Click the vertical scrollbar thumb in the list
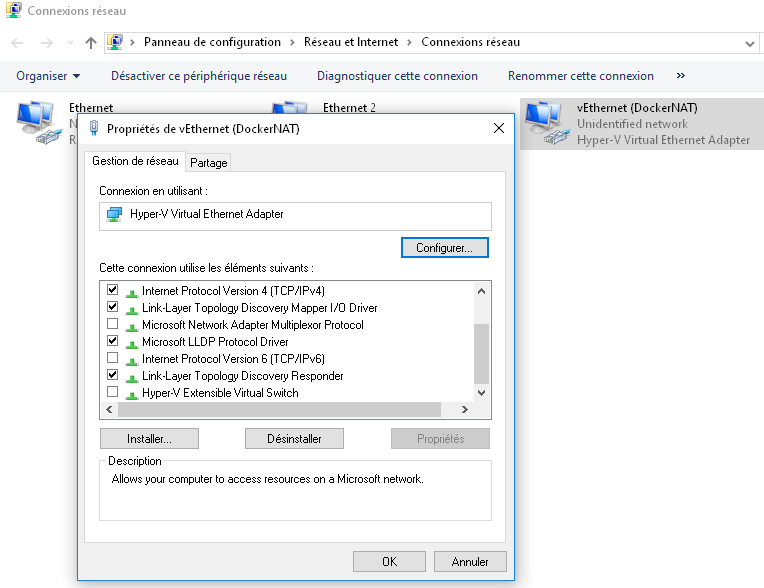Screen dimensions: 764x588 tap(481, 354)
